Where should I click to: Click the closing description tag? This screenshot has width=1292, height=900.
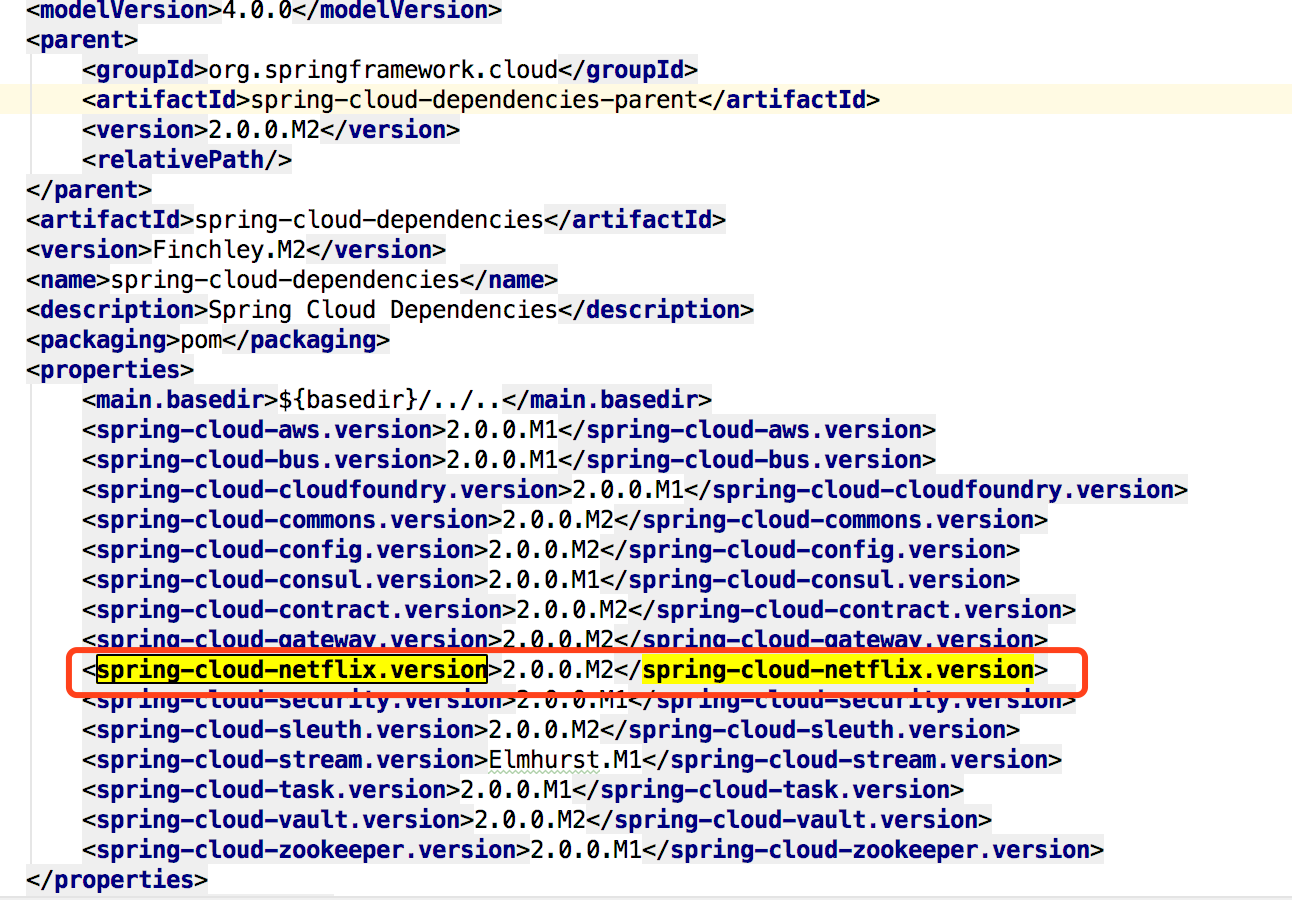click(x=655, y=310)
